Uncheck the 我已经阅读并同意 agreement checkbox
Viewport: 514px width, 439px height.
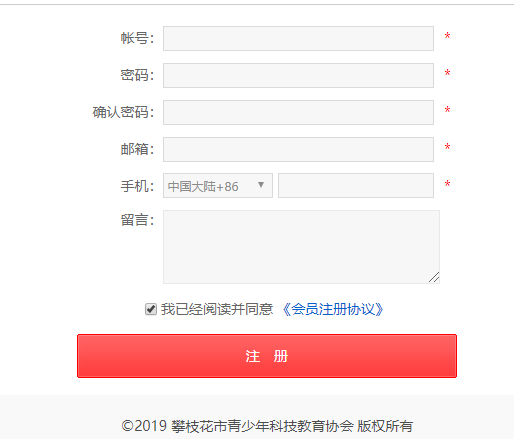(151, 309)
